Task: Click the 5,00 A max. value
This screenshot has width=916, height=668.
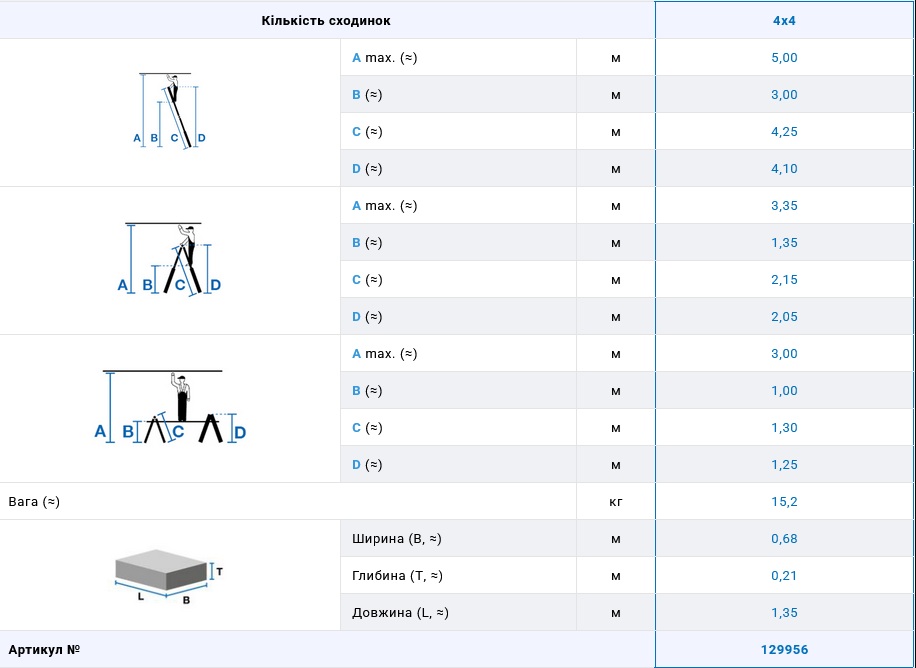Action: pos(784,58)
